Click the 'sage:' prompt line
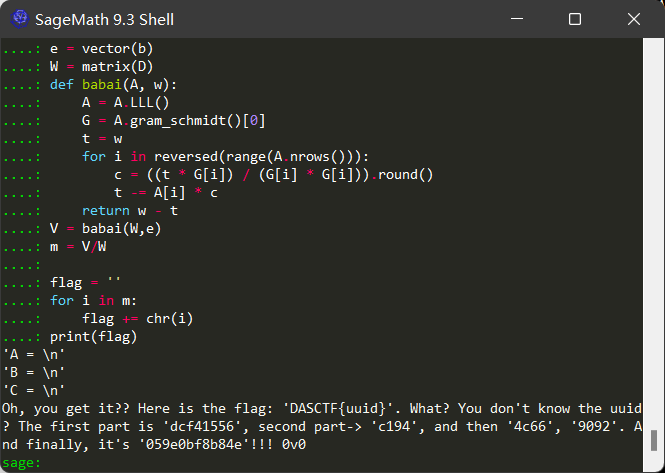Viewport: 665px width, 473px height. pyautogui.click(x=22, y=463)
